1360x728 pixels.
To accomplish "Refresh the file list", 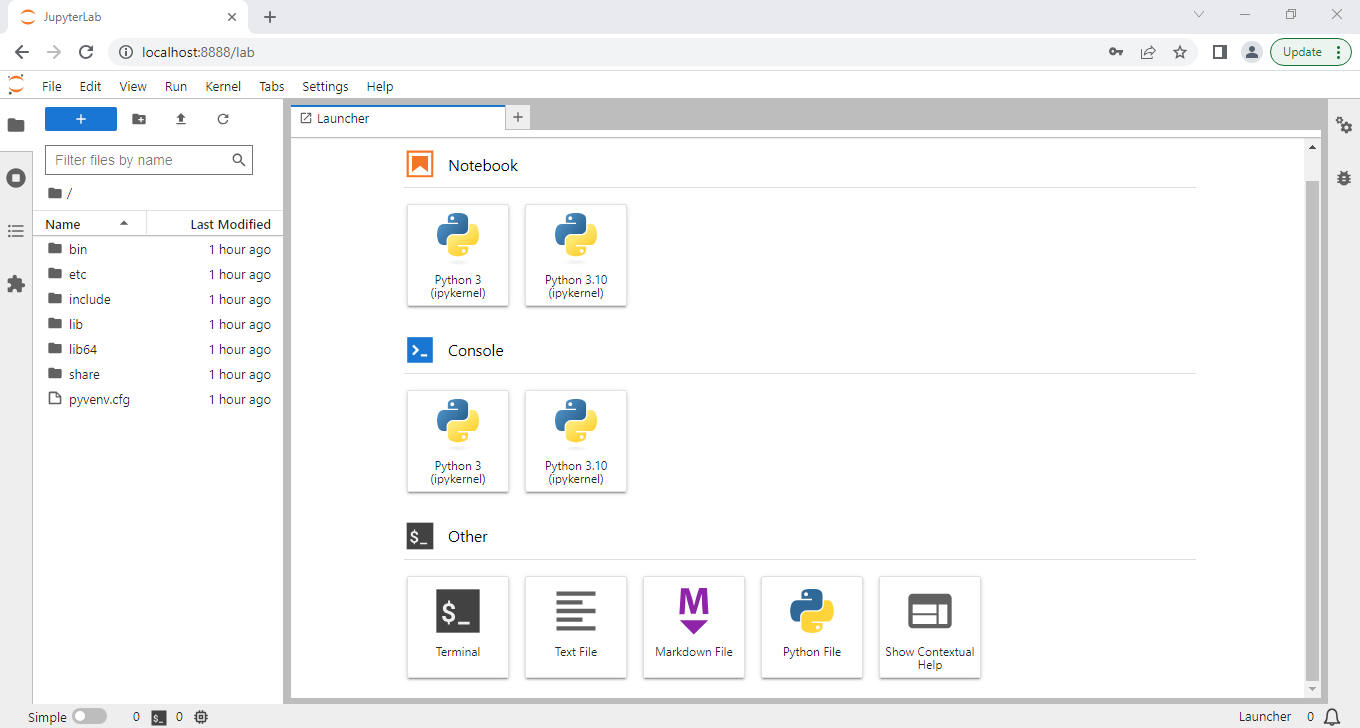I will (x=223, y=119).
